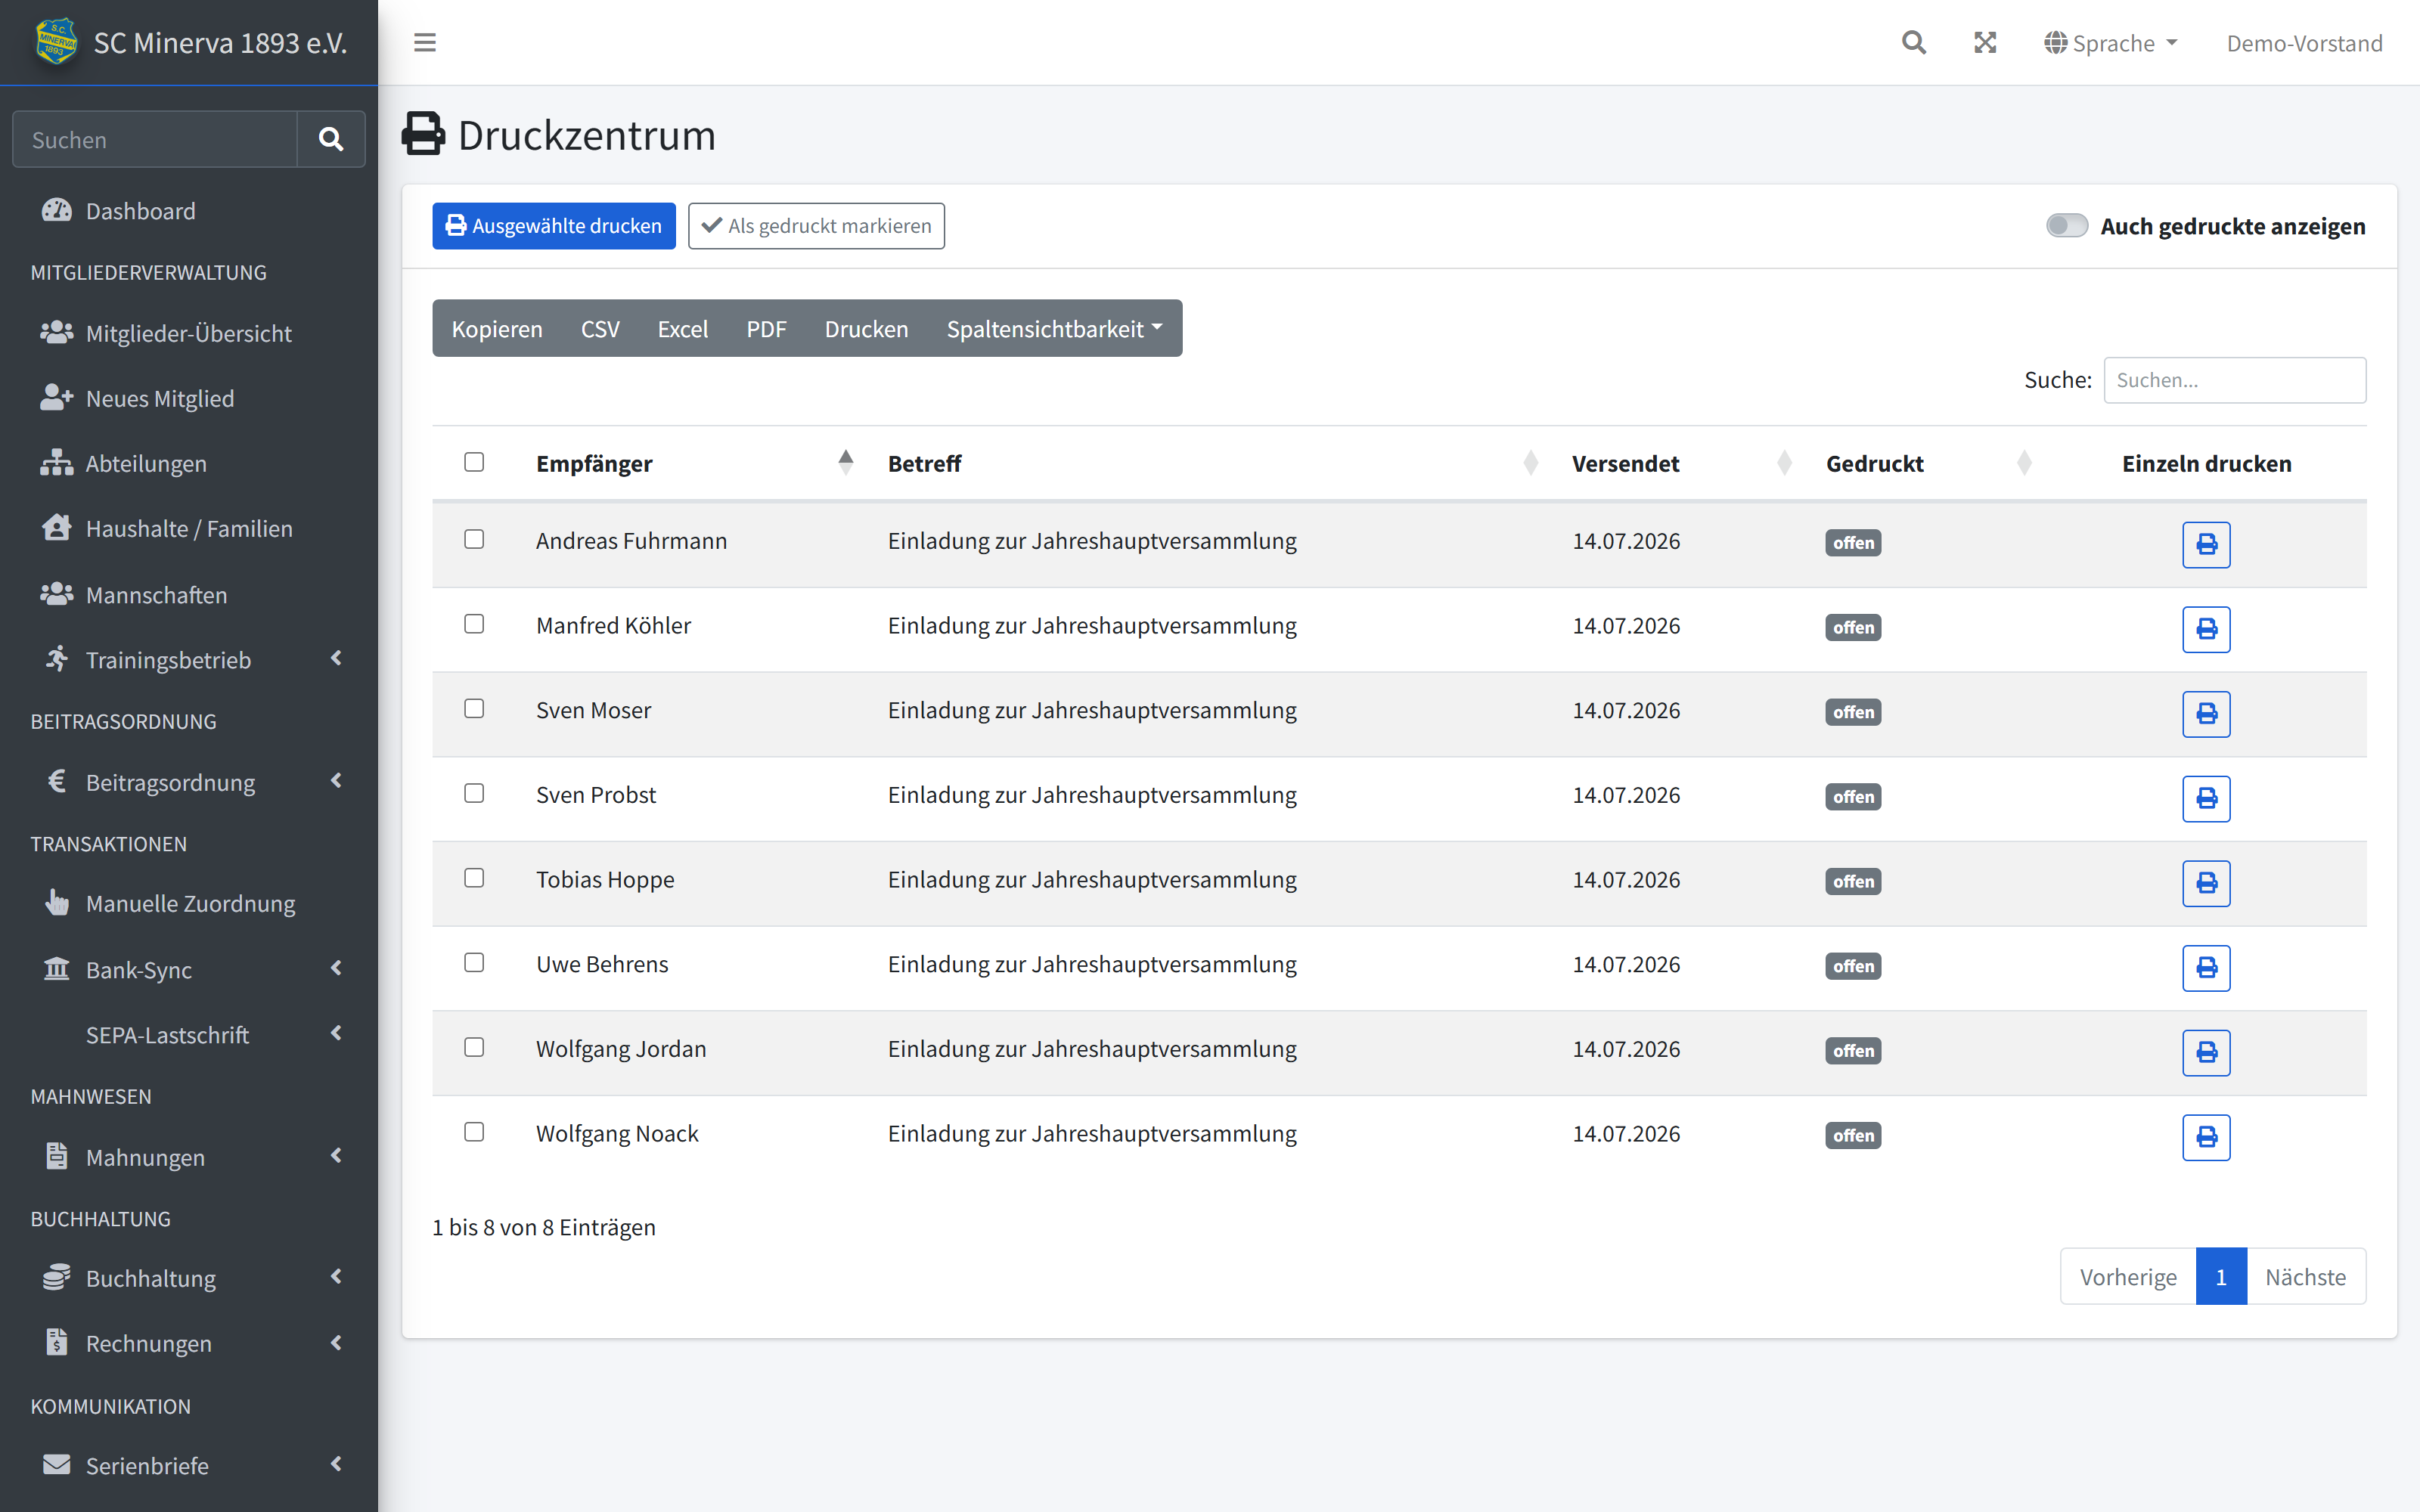
Task: Export table as Excel
Action: 683,328
